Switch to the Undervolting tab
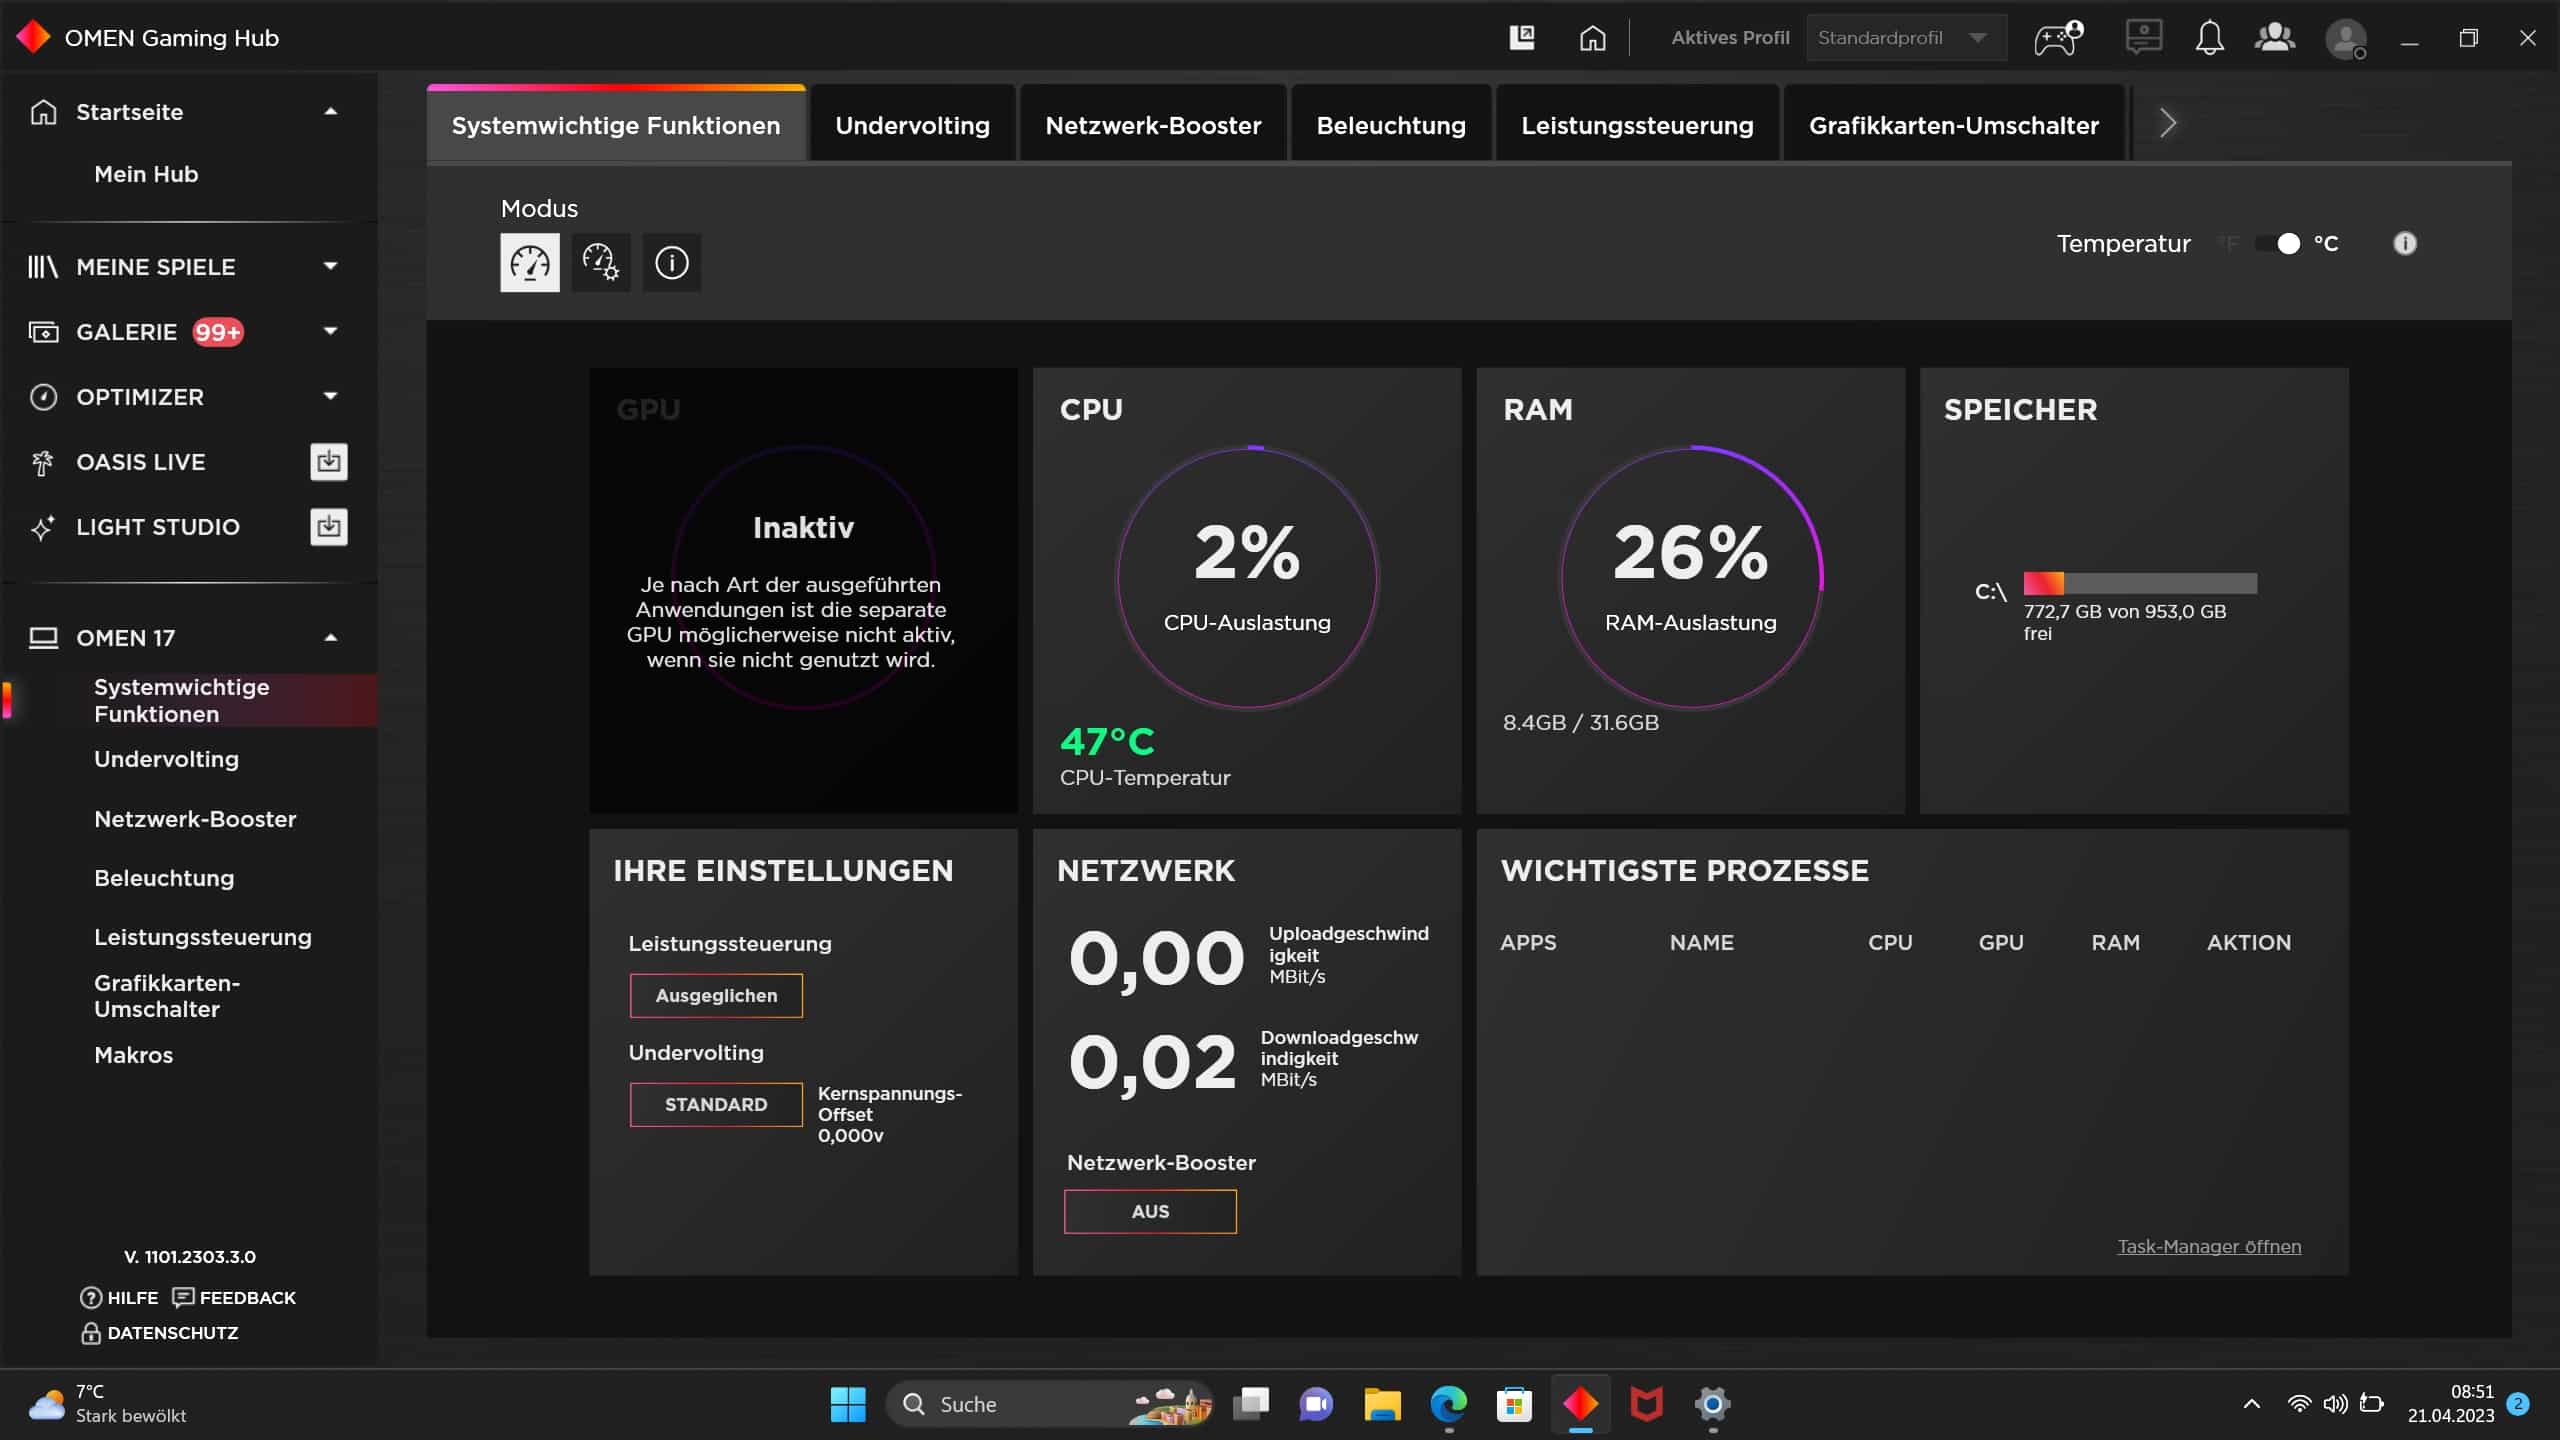2560x1440 pixels. click(912, 125)
